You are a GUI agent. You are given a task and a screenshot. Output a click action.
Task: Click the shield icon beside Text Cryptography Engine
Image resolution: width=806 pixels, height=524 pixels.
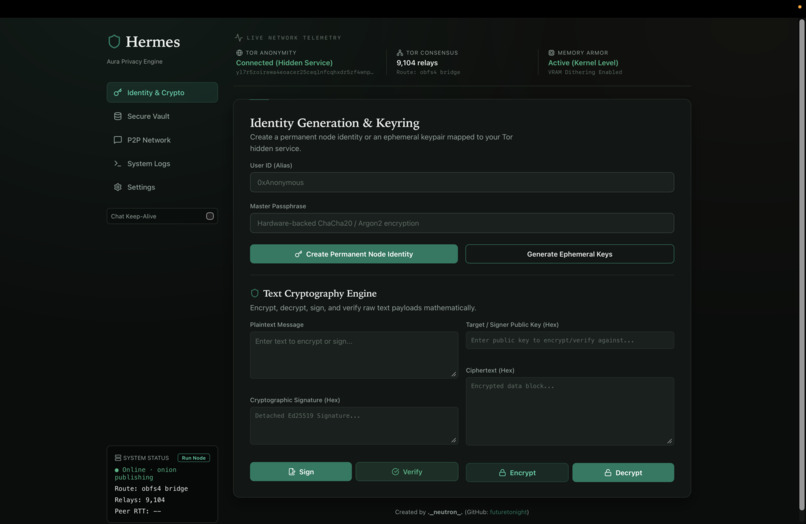(254, 293)
